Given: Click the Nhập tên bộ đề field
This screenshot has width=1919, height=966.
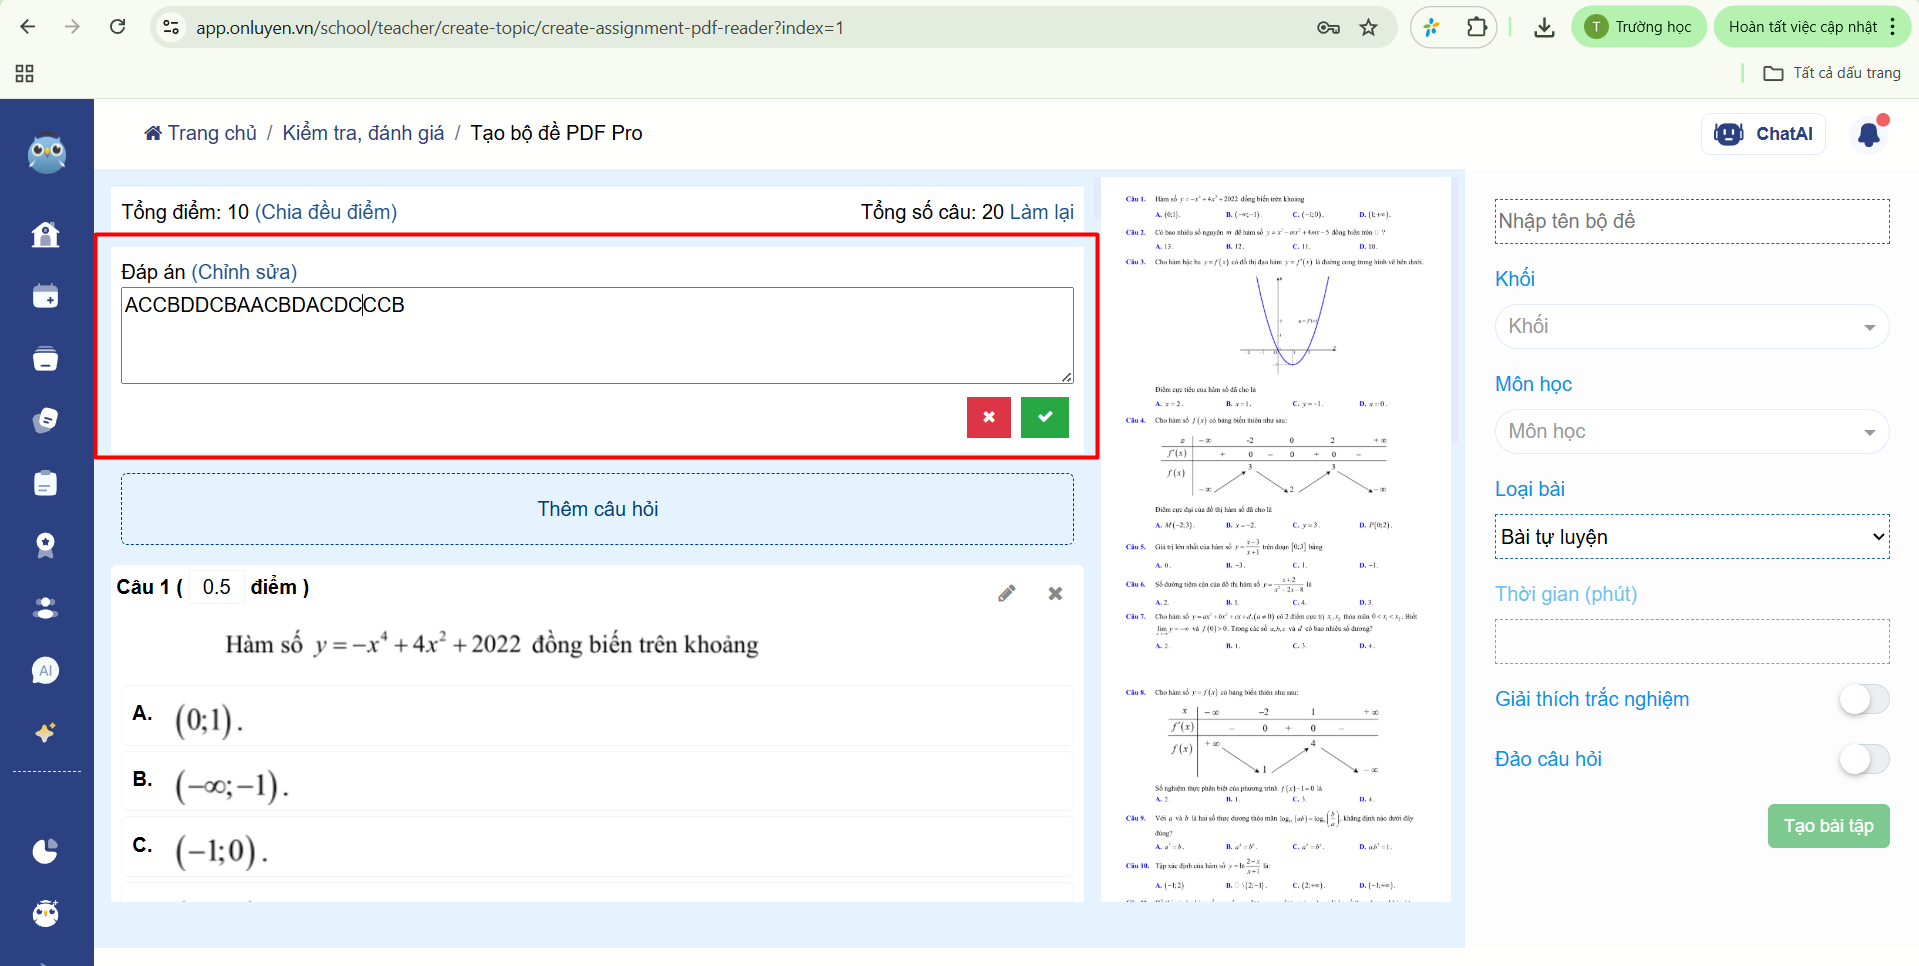Looking at the screenshot, I should [1691, 221].
